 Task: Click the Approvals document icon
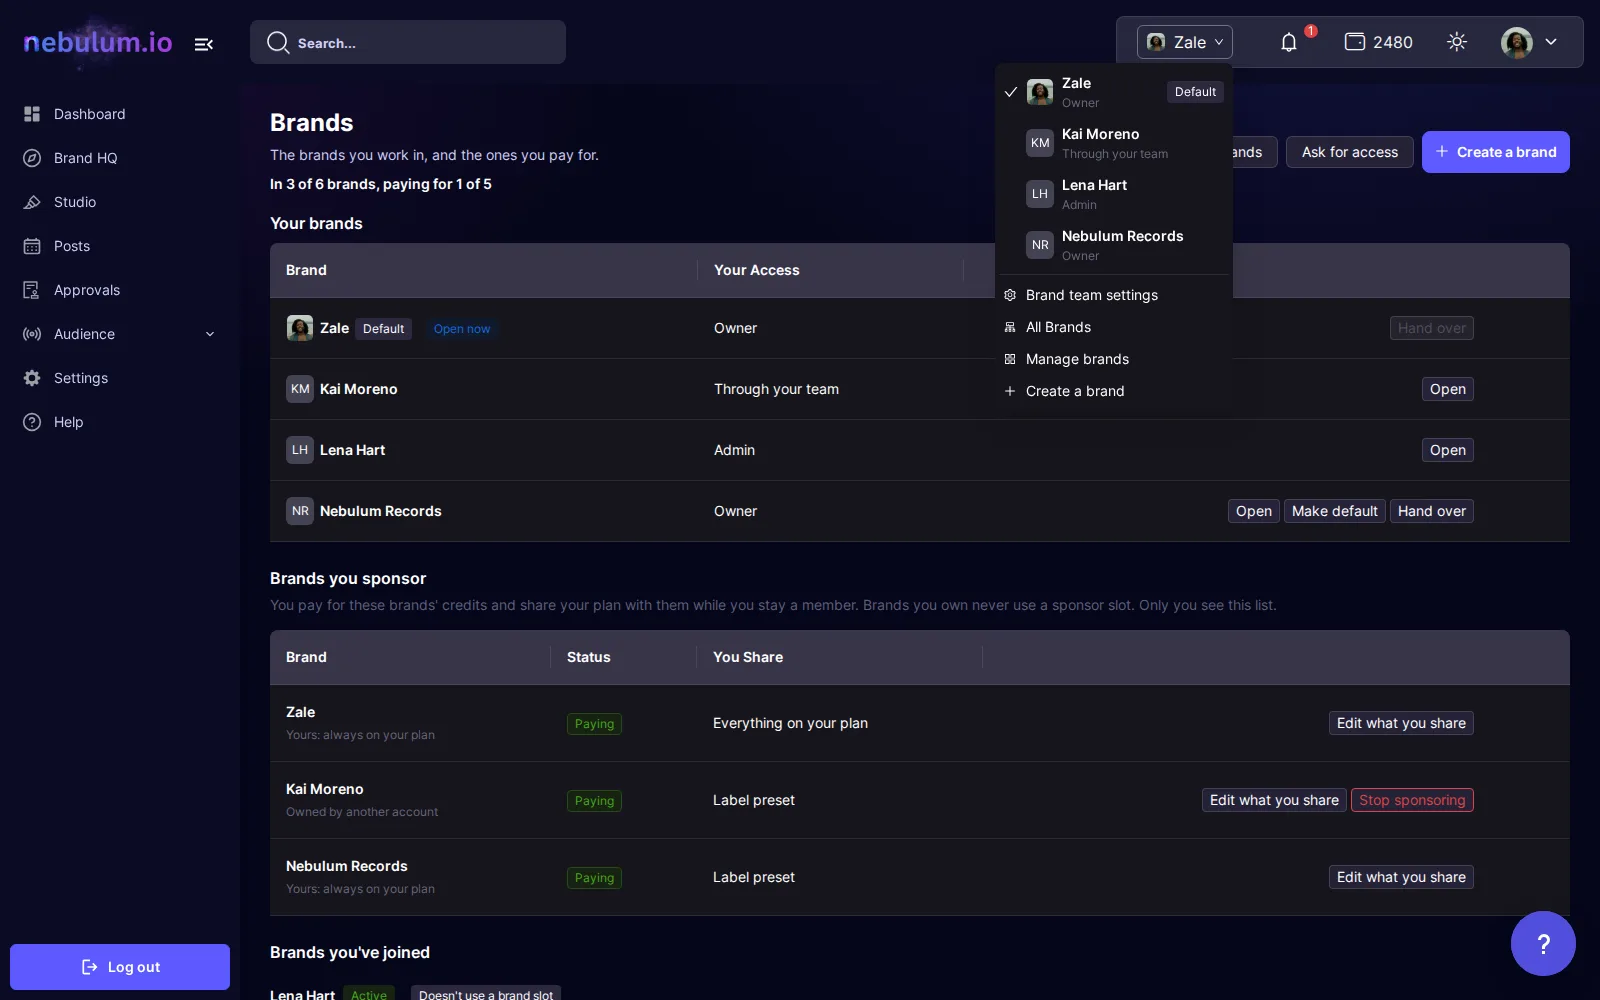click(32, 290)
